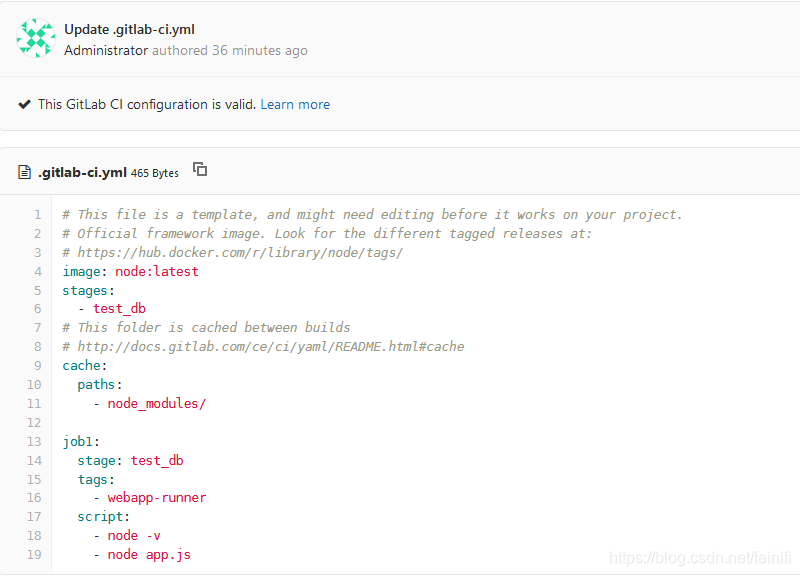
Task: Select line number 13 in the gutter
Action: click(34, 441)
